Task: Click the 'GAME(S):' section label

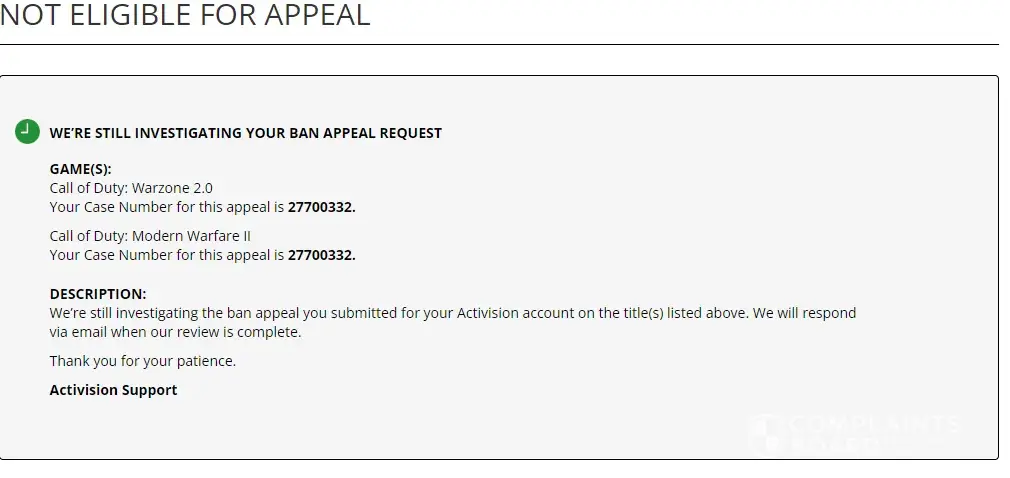Action: (80, 169)
